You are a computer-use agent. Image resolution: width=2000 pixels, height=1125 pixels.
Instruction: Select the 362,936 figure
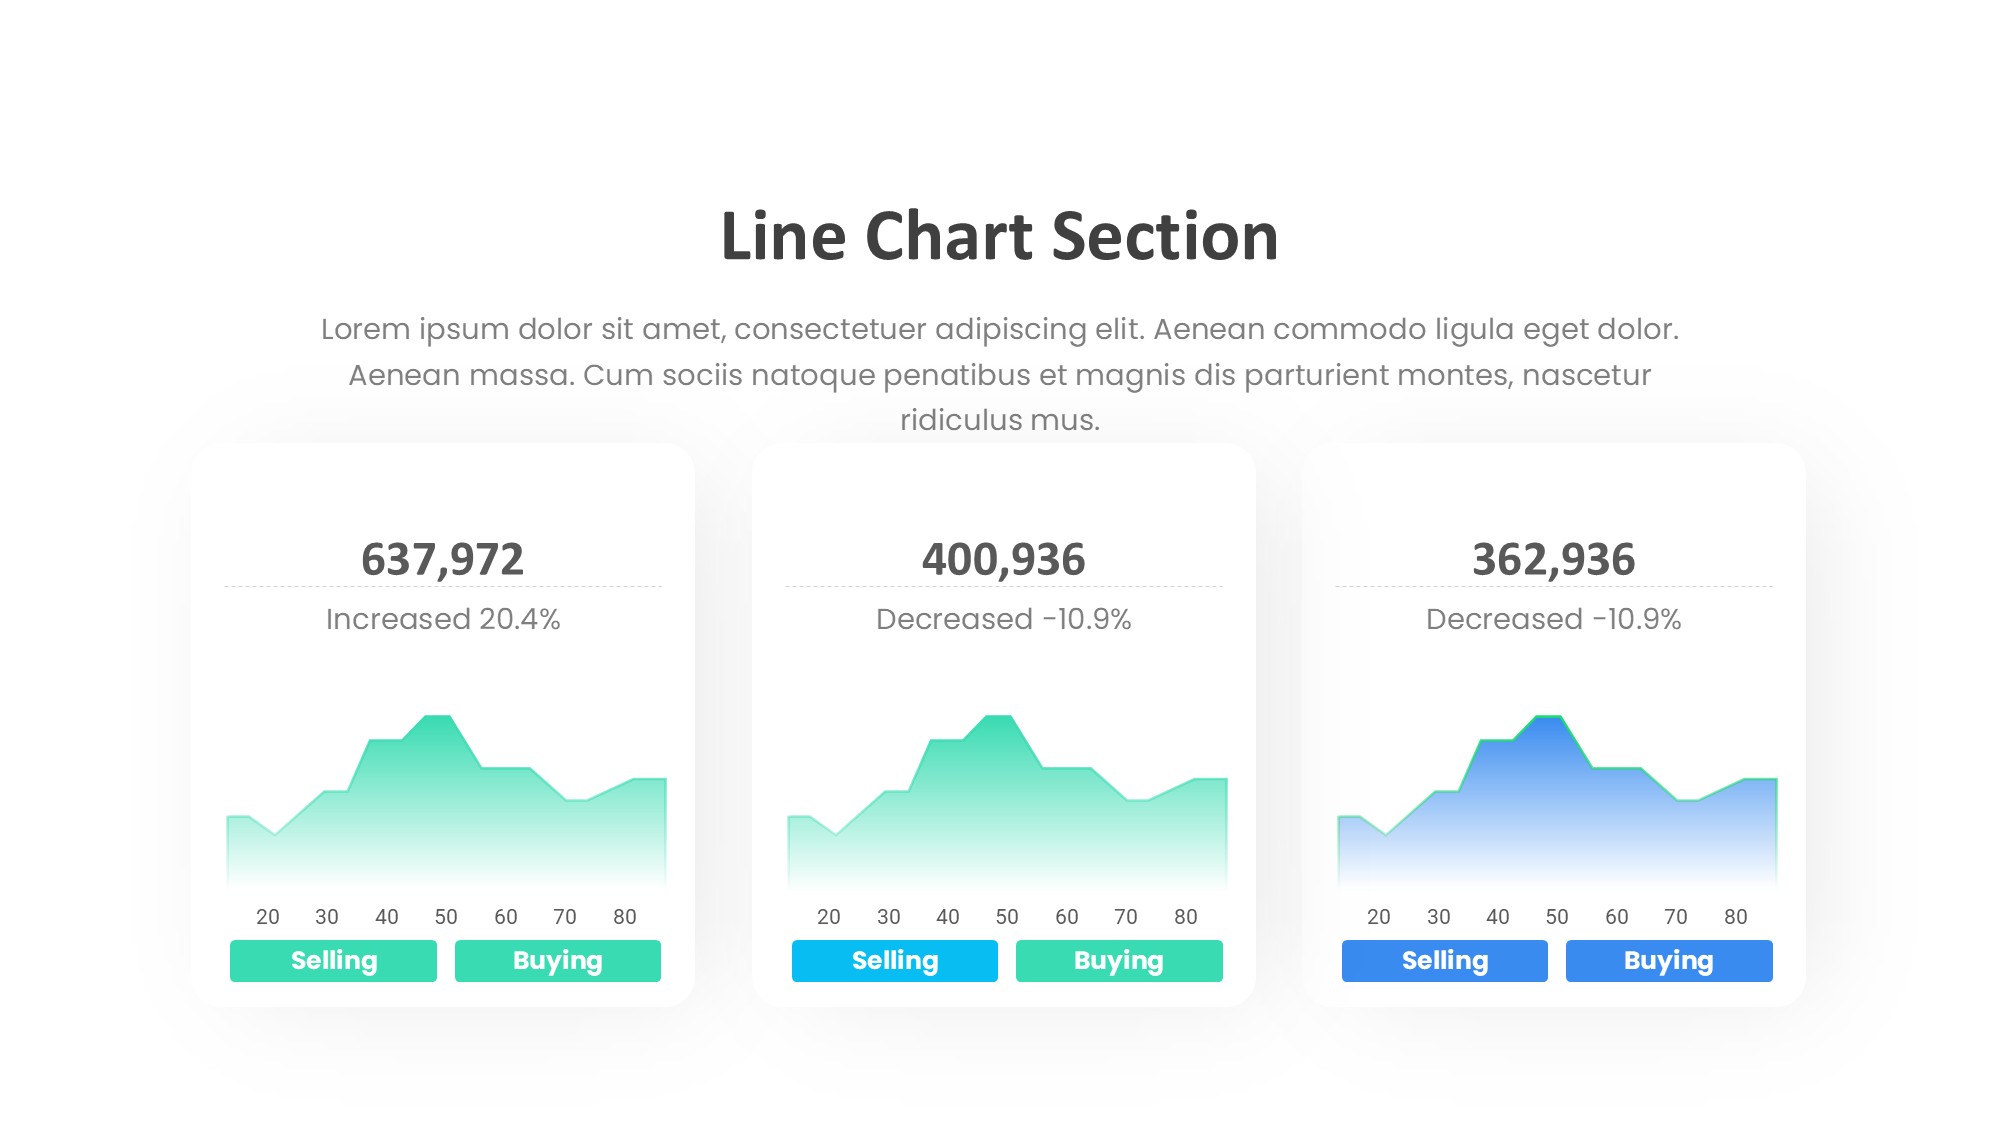pos(1553,559)
